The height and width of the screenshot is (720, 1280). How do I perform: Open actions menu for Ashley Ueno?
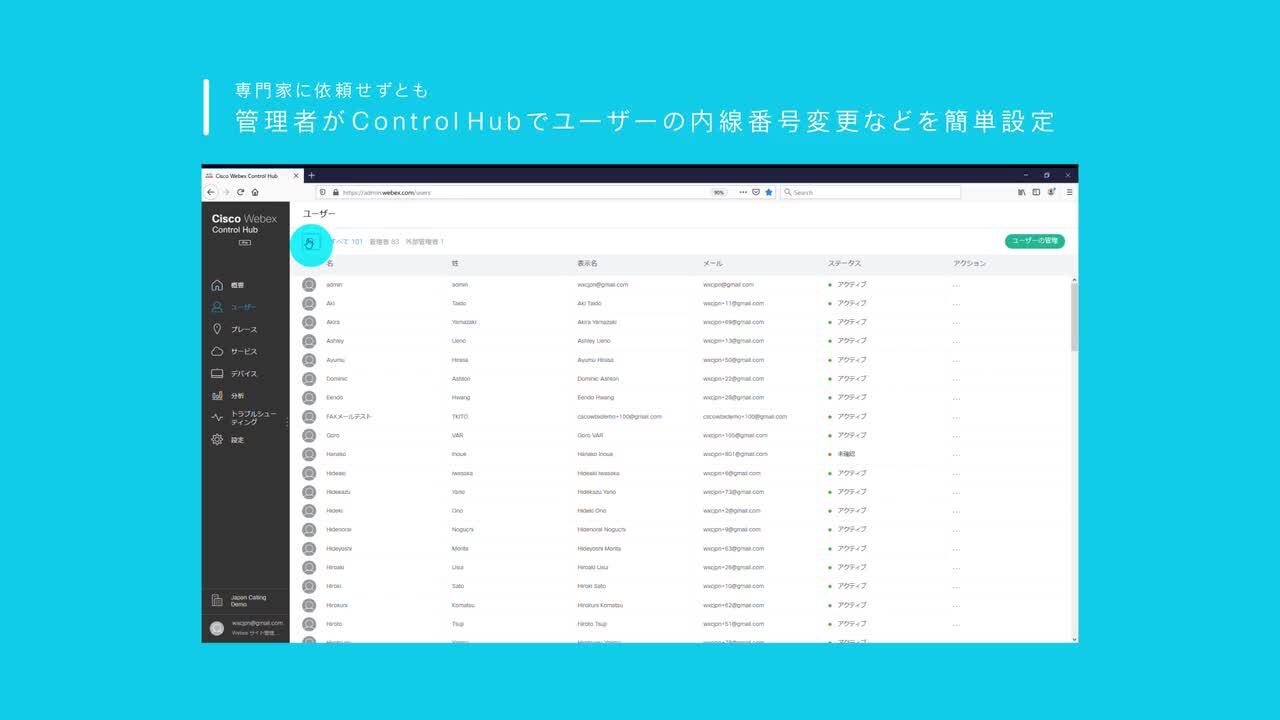(956, 341)
